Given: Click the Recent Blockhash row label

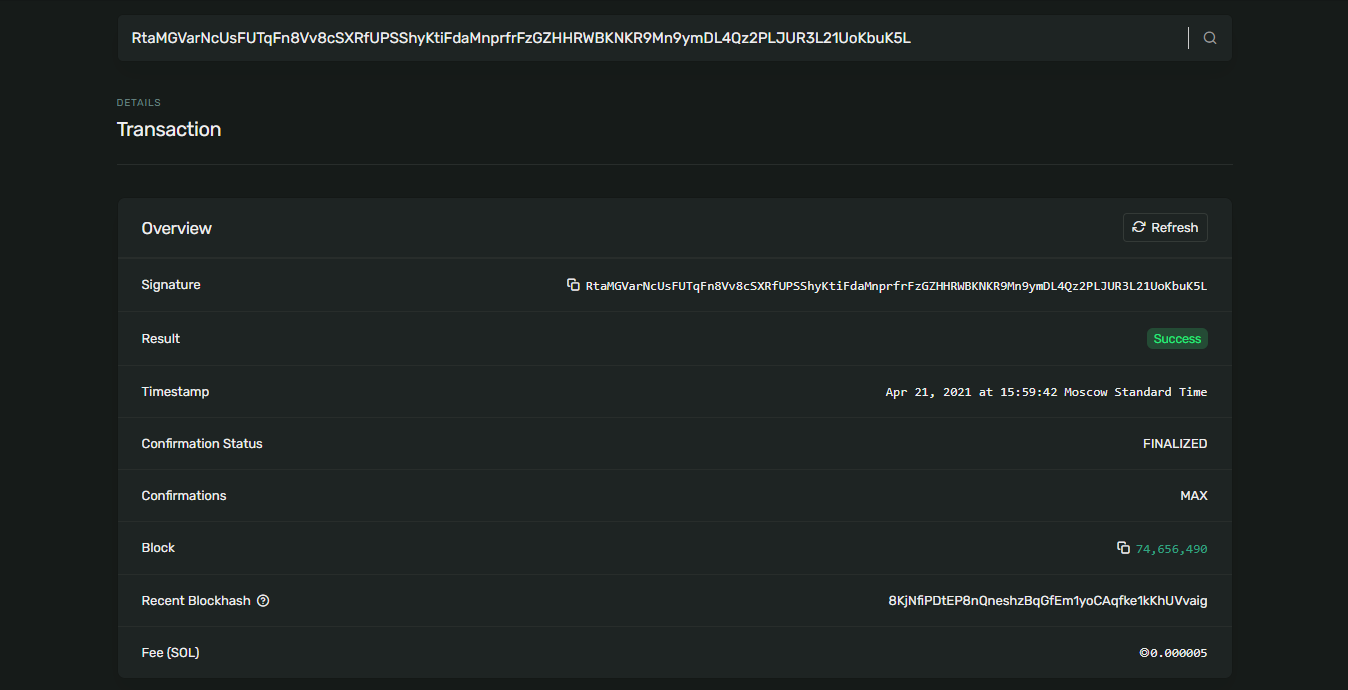Looking at the screenshot, I should pyautogui.click(x=196, y=601).
